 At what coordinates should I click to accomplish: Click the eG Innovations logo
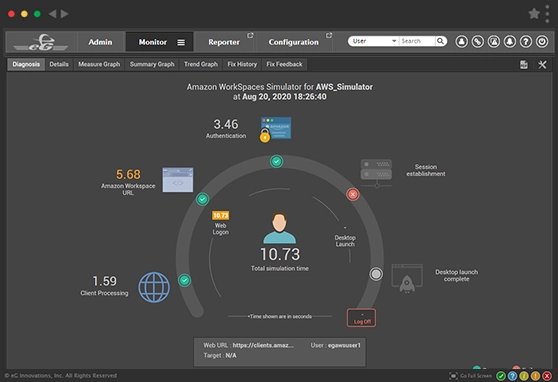(41, 42)
